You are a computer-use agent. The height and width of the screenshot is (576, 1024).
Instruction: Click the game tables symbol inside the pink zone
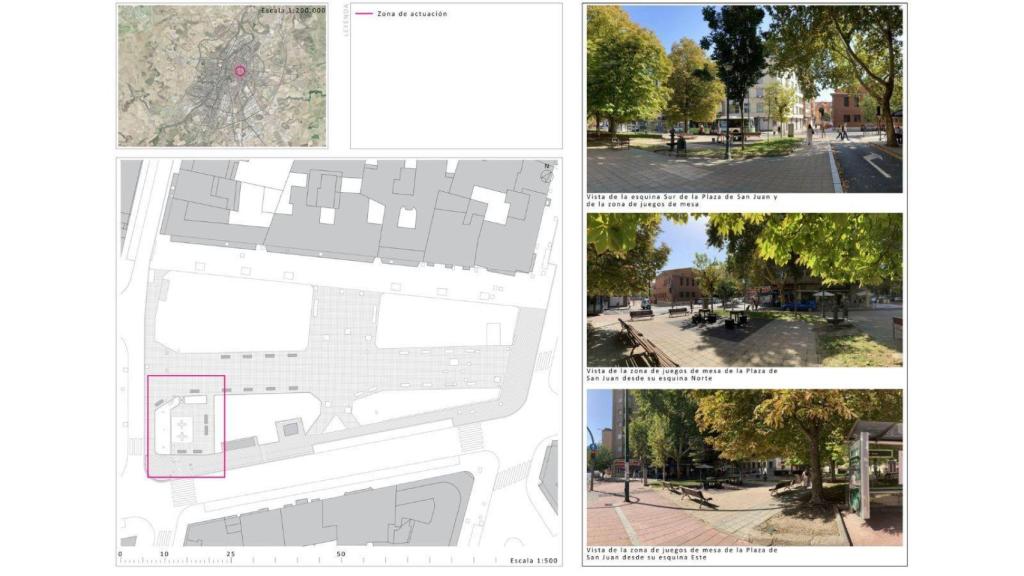182,431
